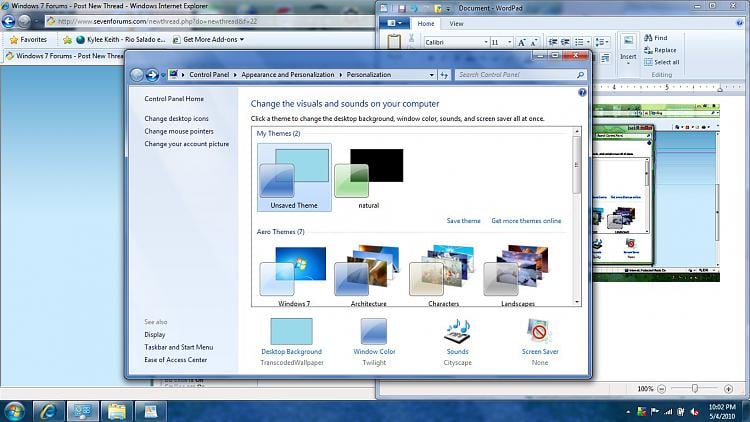Expand WordPad line spacing dropdown

click(x=601, y=42)
